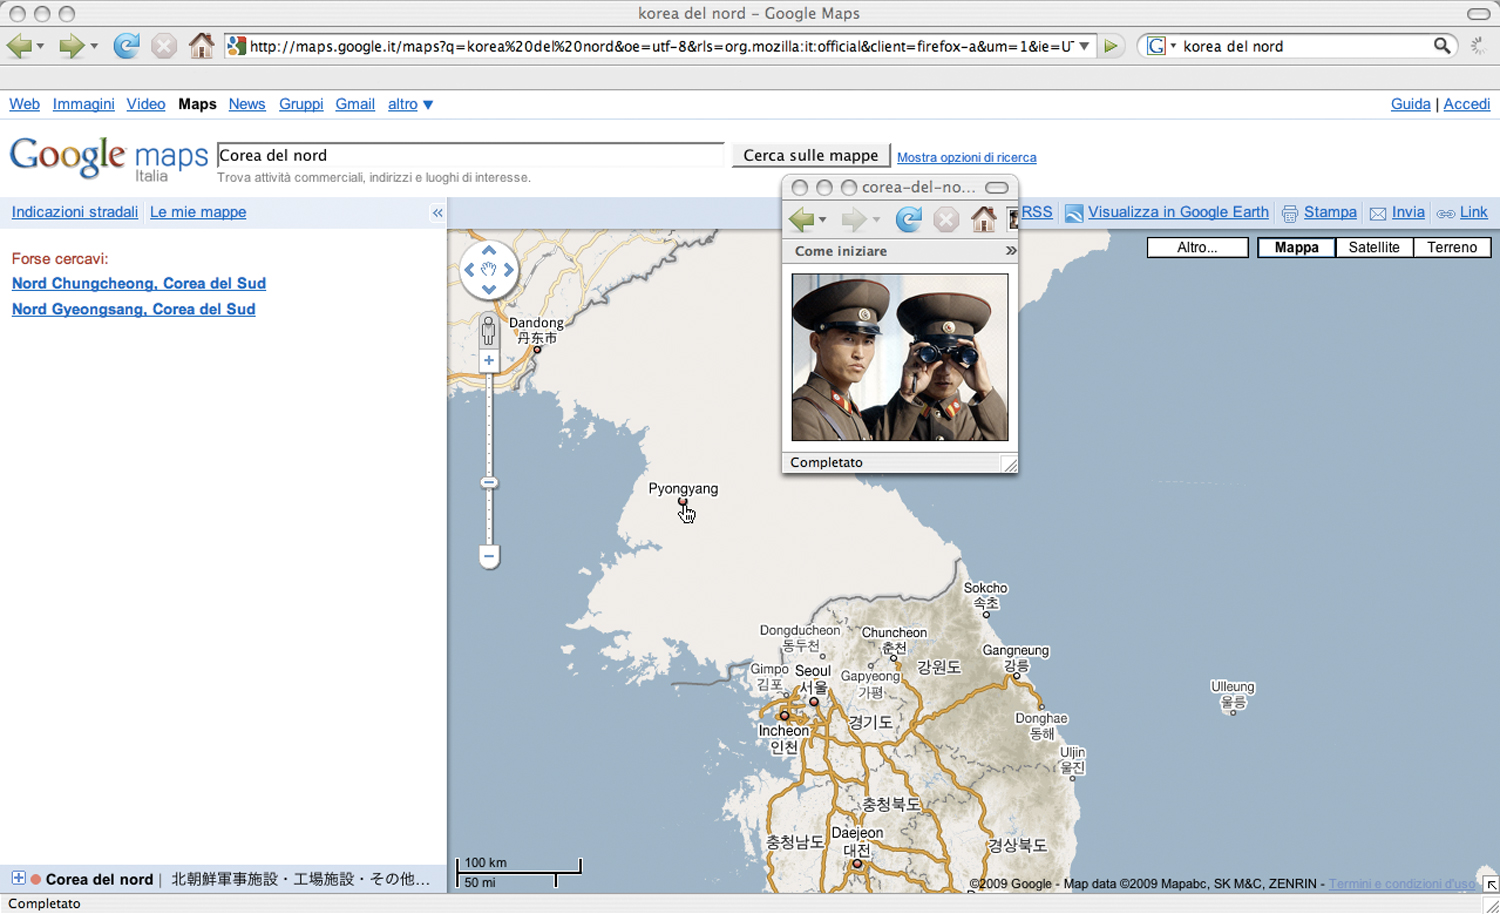Select the Mappa view button
This screenshot has height=914, width=1500.
click(x=1296, y=247)
